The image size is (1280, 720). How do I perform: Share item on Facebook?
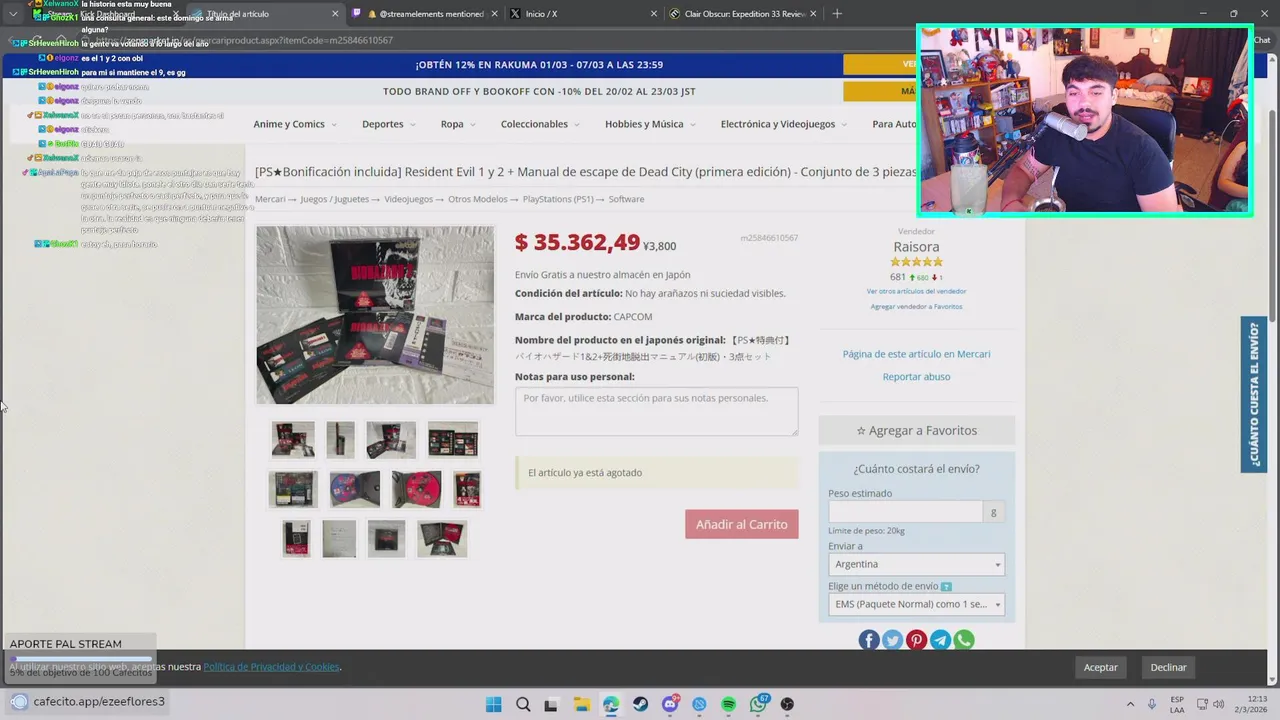point(868,640)
